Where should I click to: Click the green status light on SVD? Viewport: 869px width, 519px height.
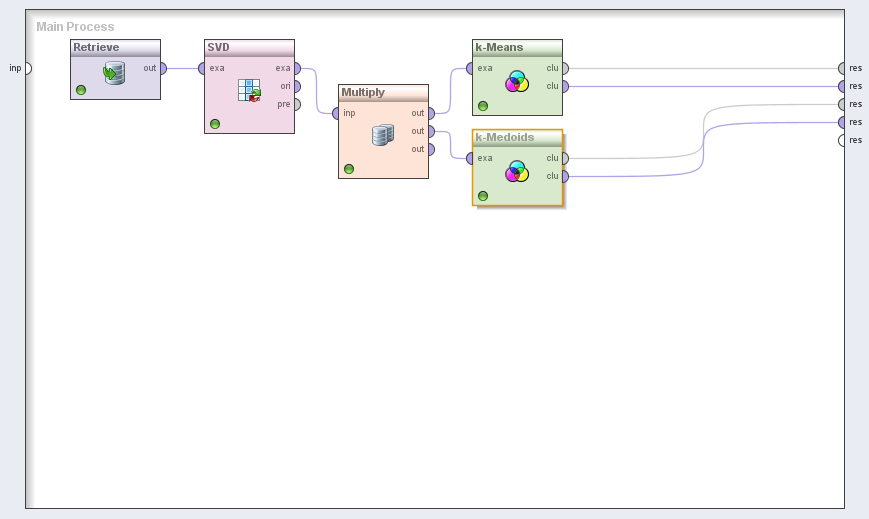215,124
